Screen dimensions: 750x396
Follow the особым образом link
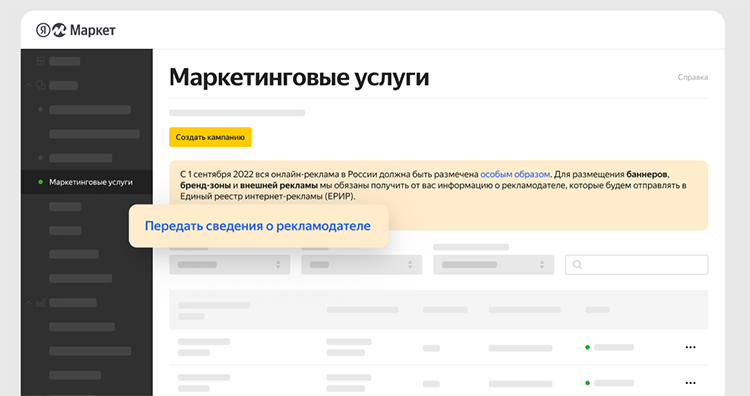(515, 174)
